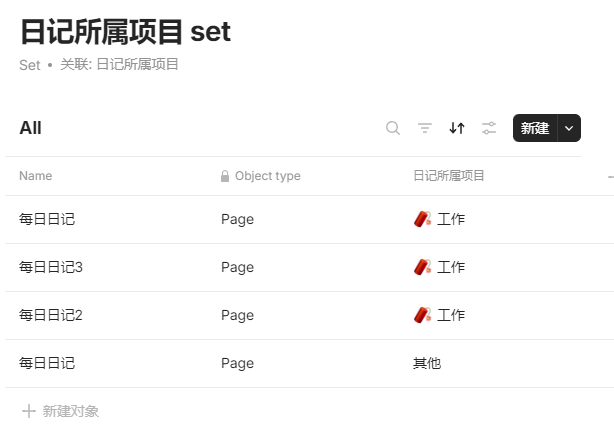Click 新建对象 to add a row
This screenshot has height=426, width=614.
pos(70,411)
